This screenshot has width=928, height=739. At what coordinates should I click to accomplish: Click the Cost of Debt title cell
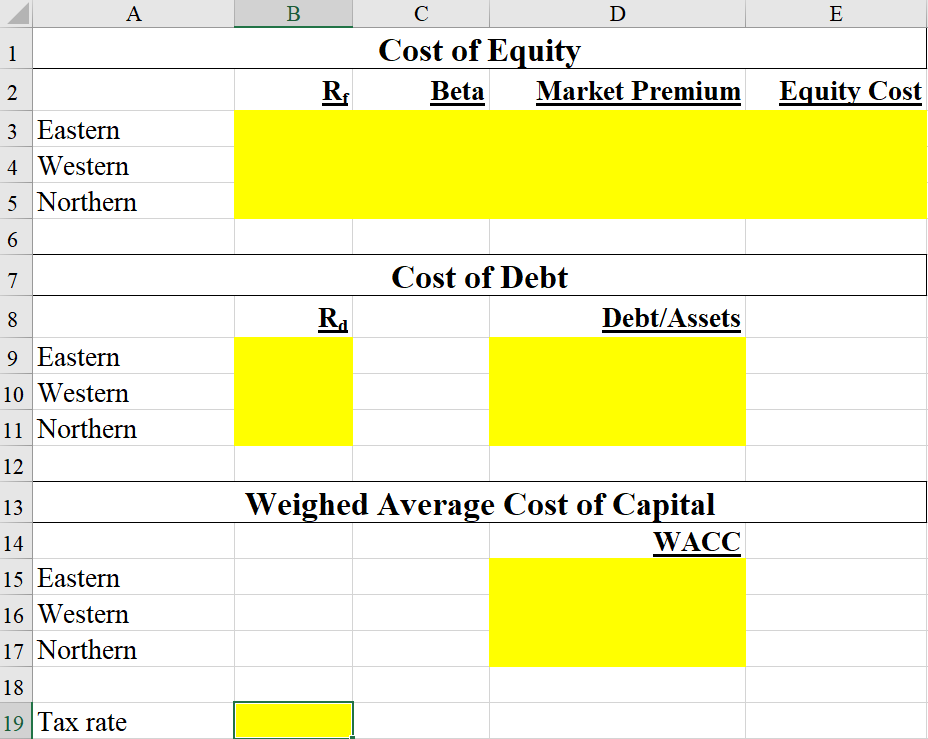tap(480, 277)
